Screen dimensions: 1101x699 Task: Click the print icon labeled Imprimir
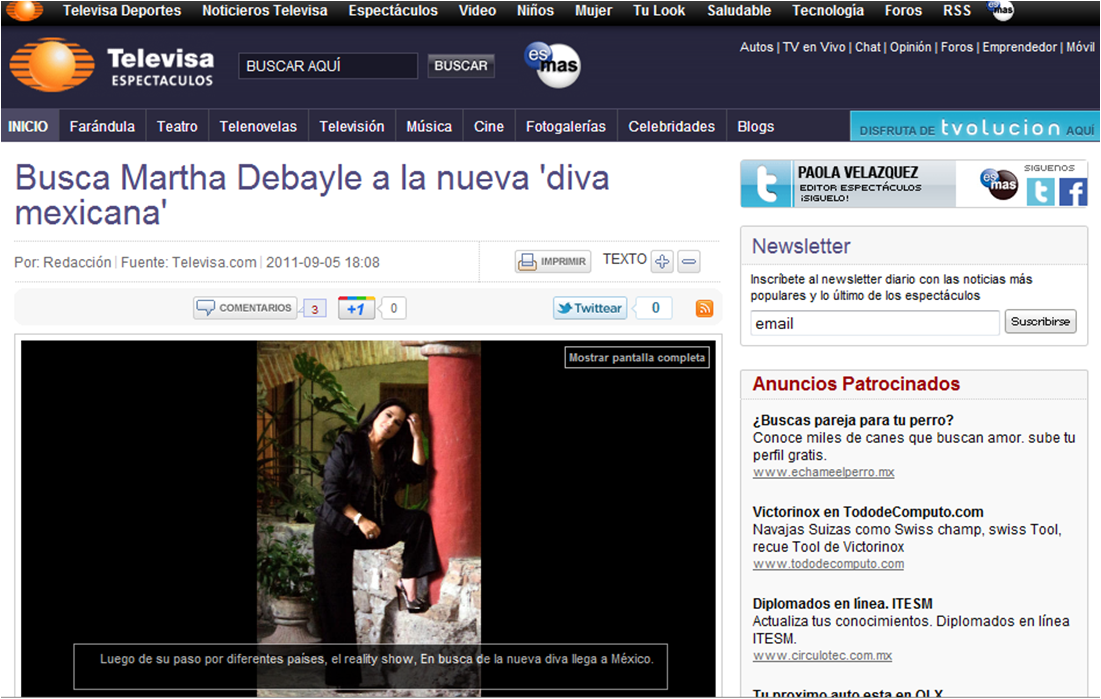(553, 262)
